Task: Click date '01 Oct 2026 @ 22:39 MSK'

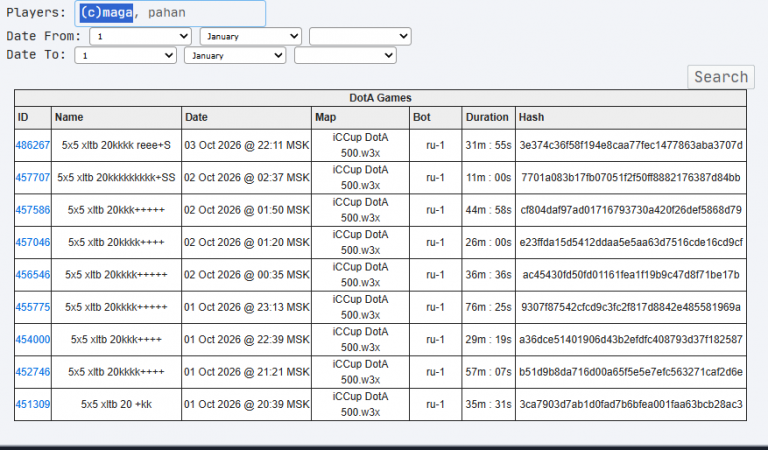Action: pyautogui.click(x=246, y=339)
